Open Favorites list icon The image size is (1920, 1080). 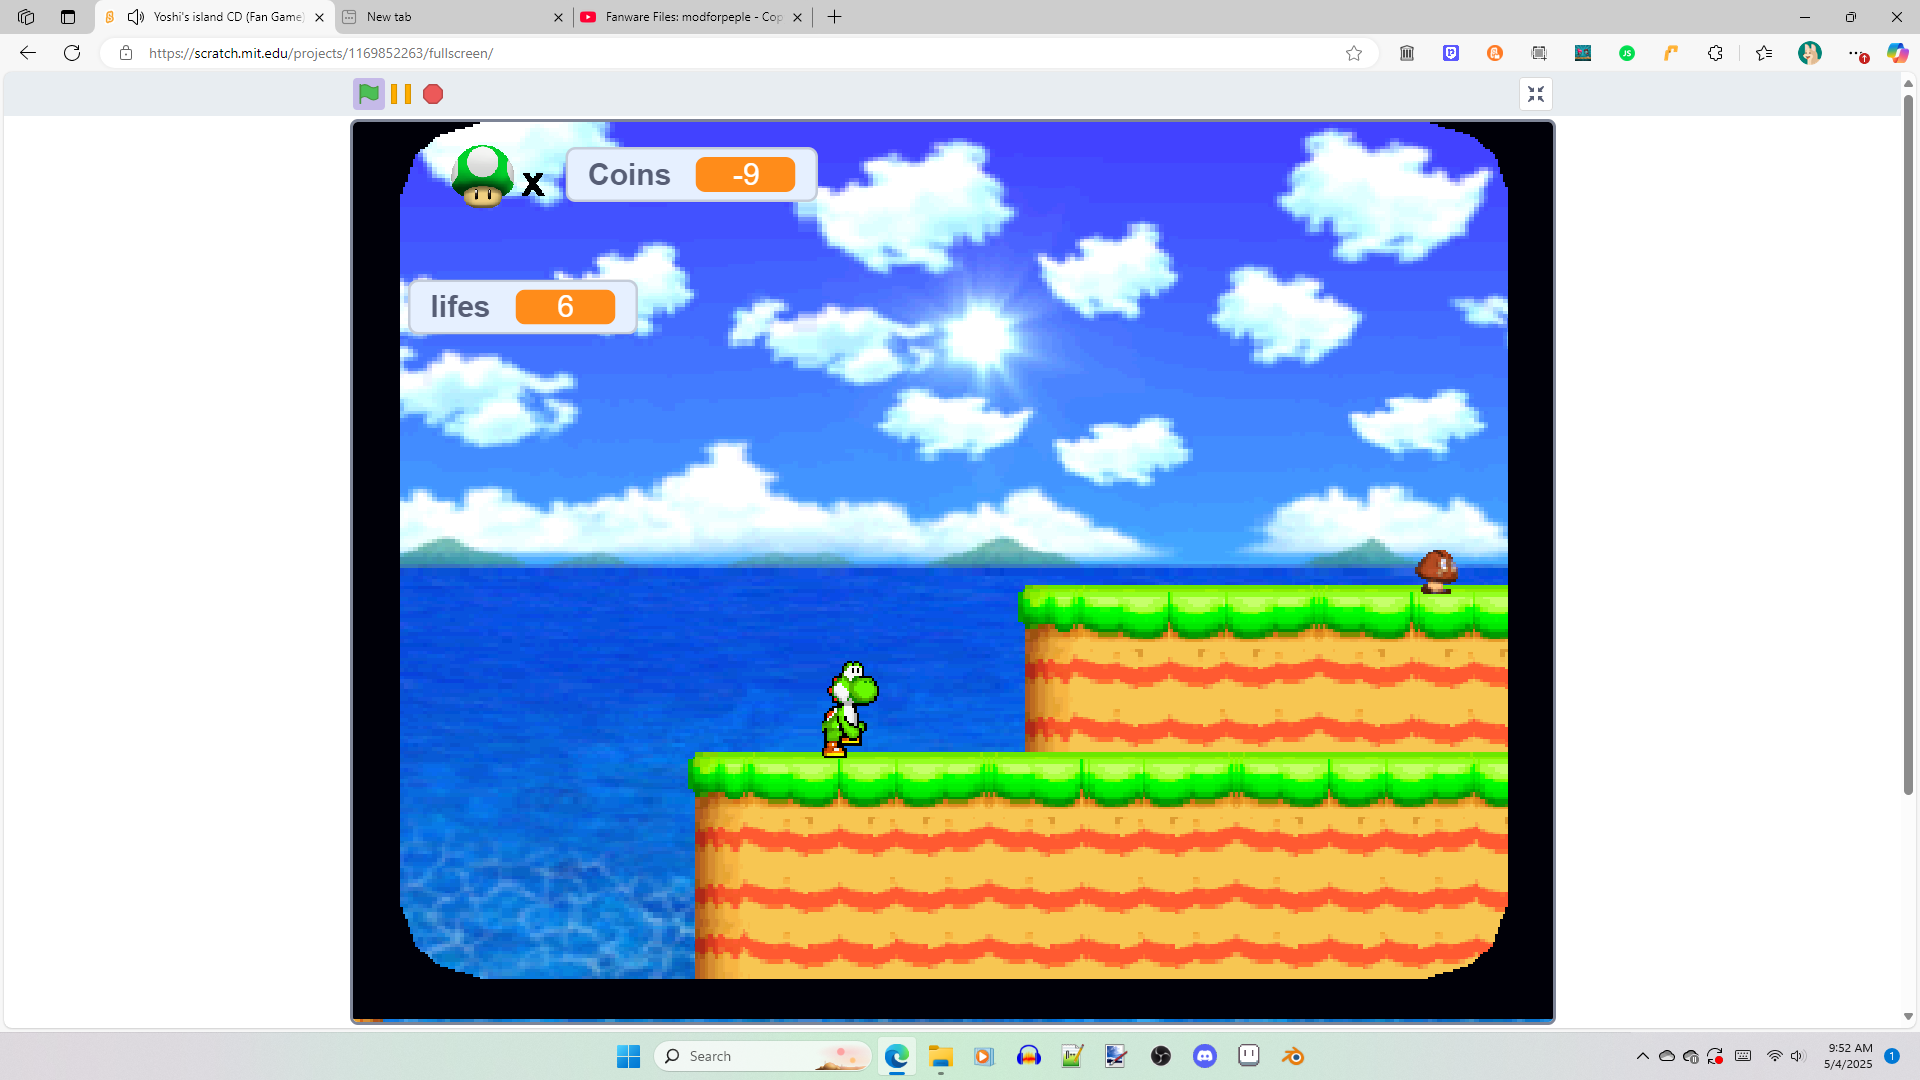1764,53
